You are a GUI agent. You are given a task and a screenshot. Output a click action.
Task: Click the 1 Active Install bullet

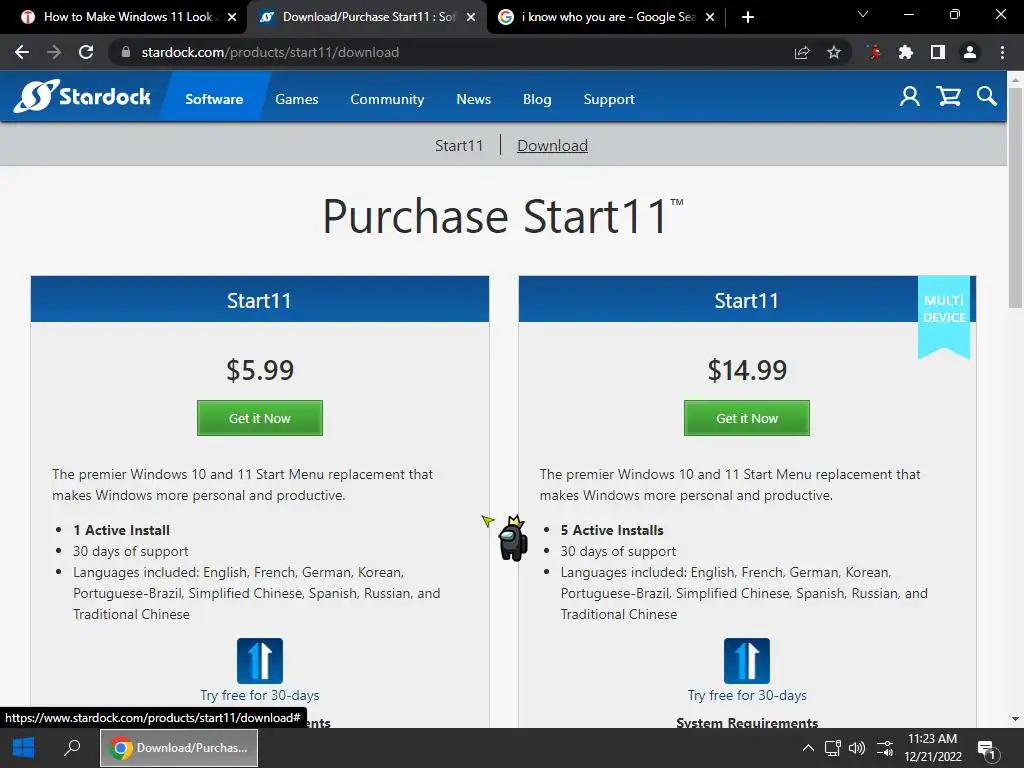coord(121,530)
